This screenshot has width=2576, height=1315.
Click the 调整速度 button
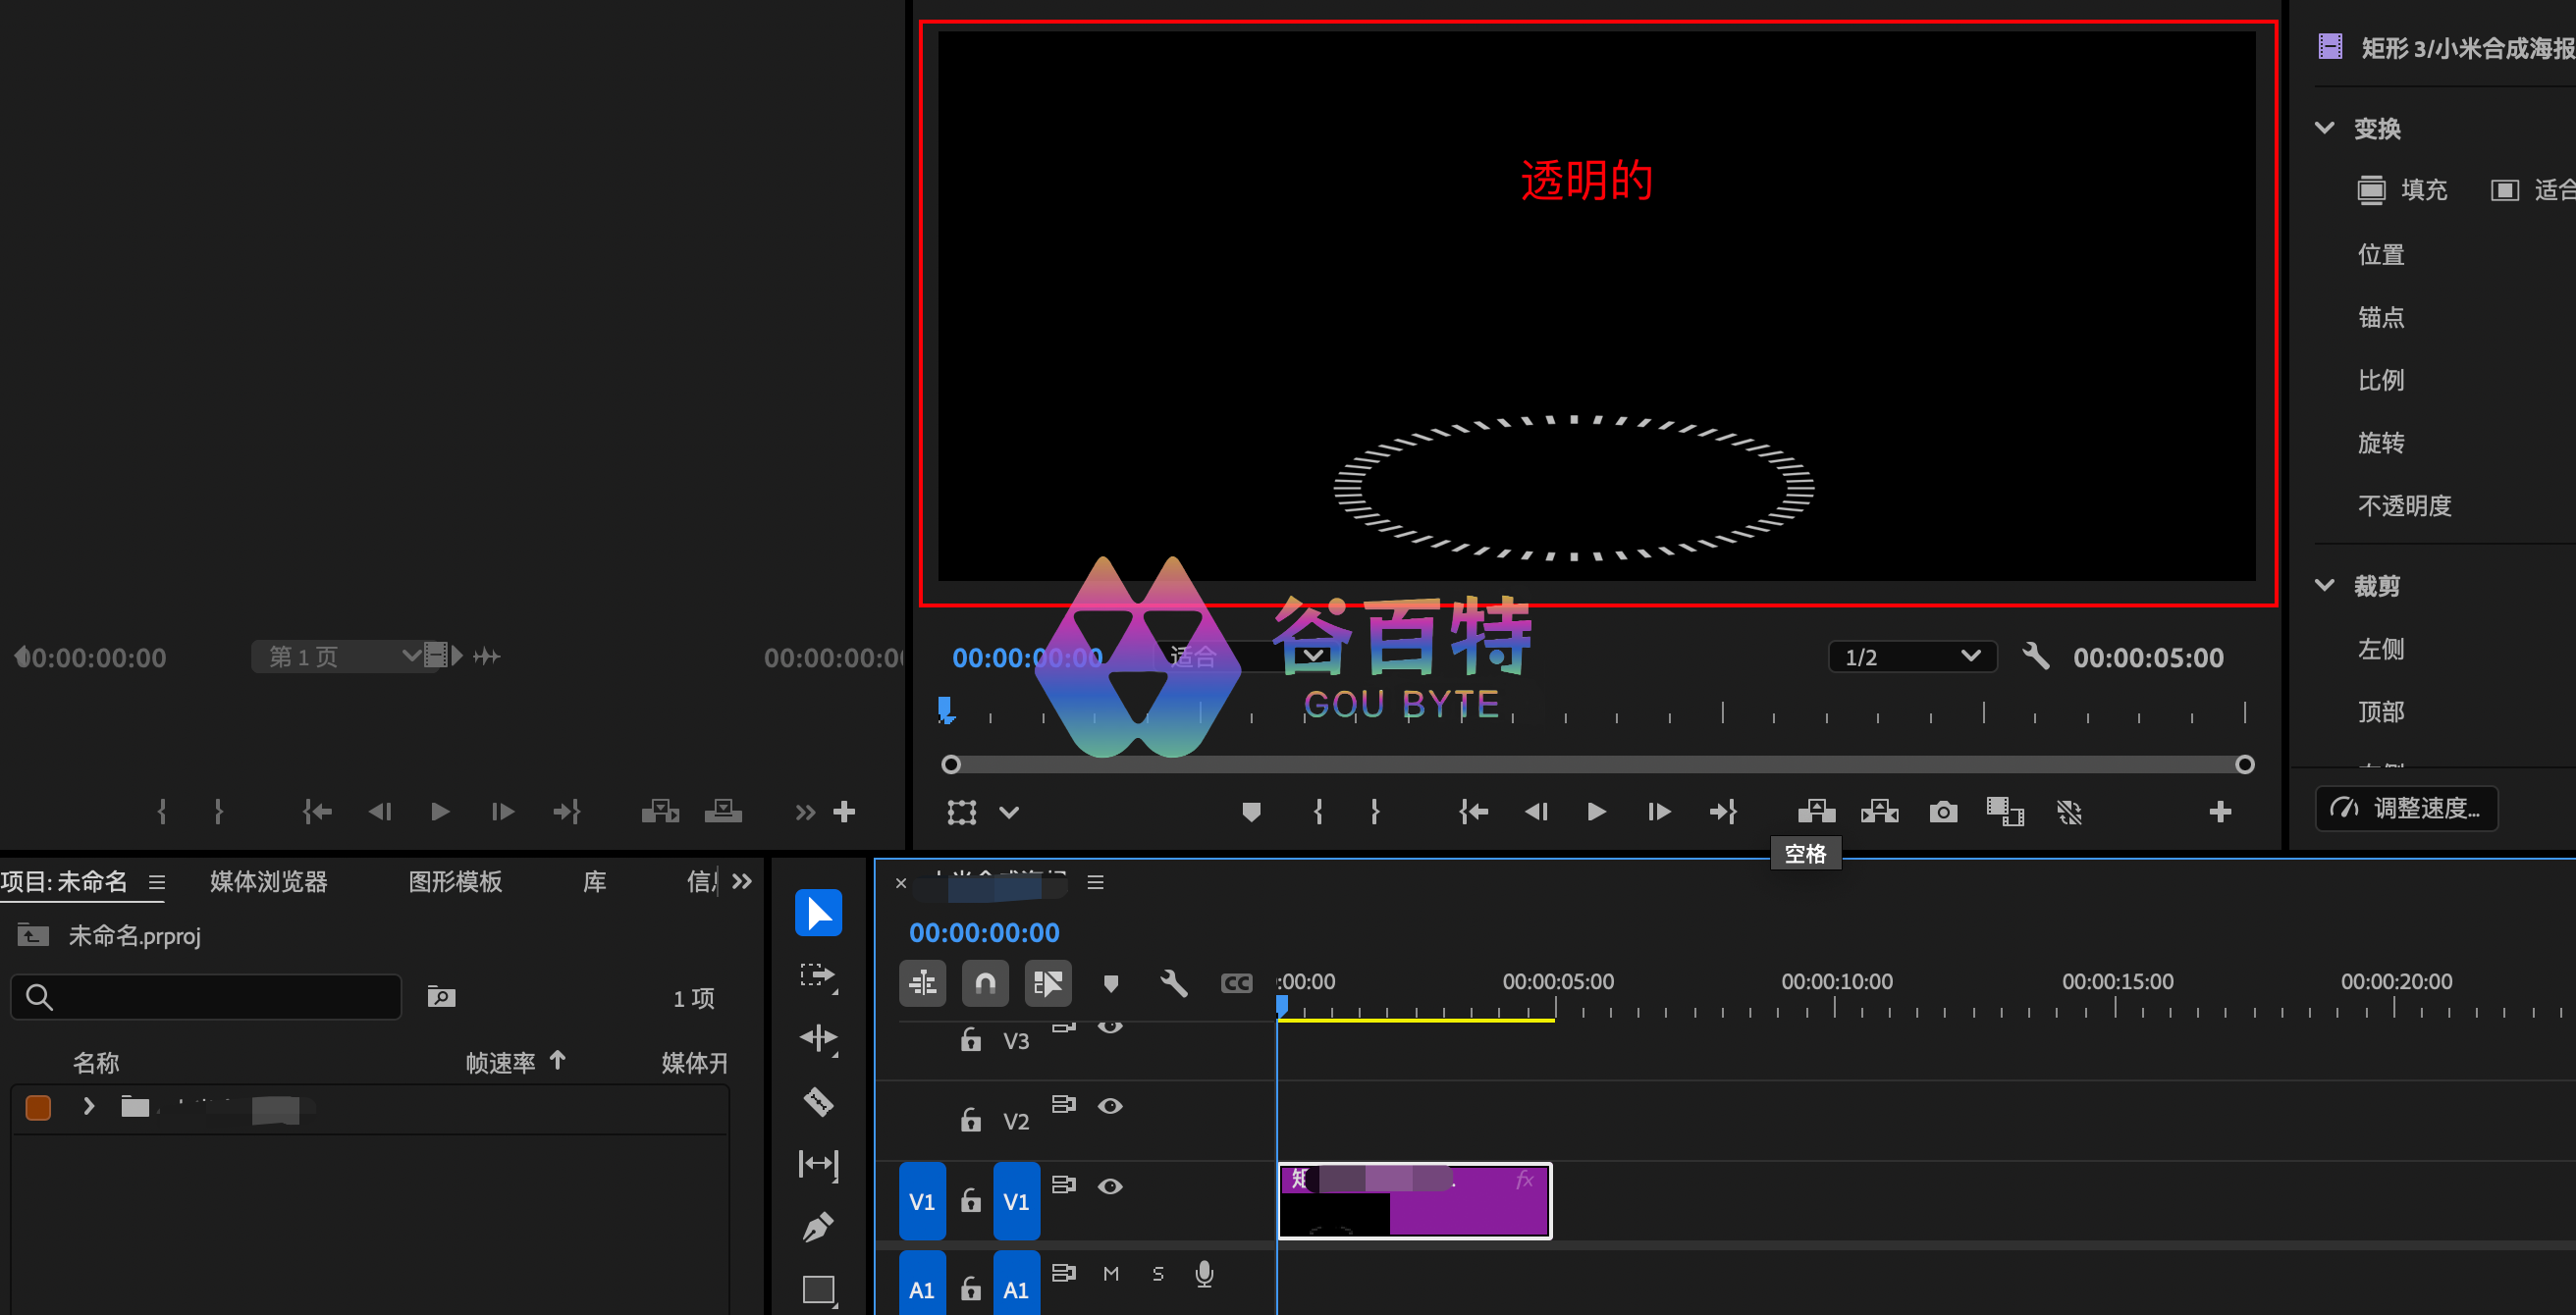[x=2406, y=808]
